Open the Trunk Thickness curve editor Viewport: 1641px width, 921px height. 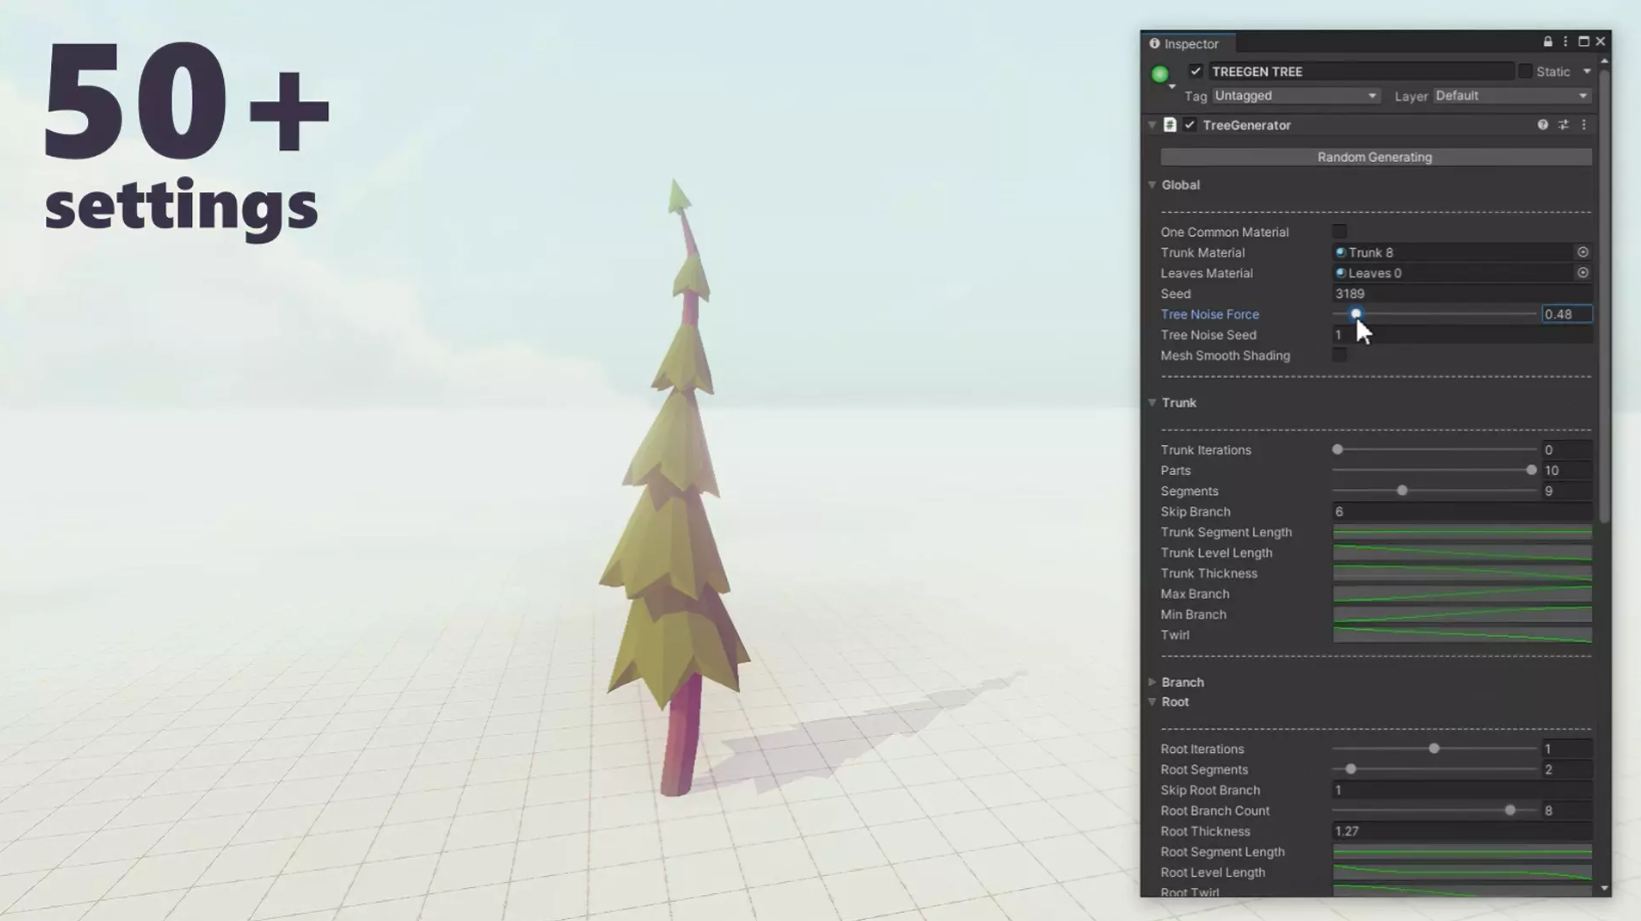coord(1462,573)
